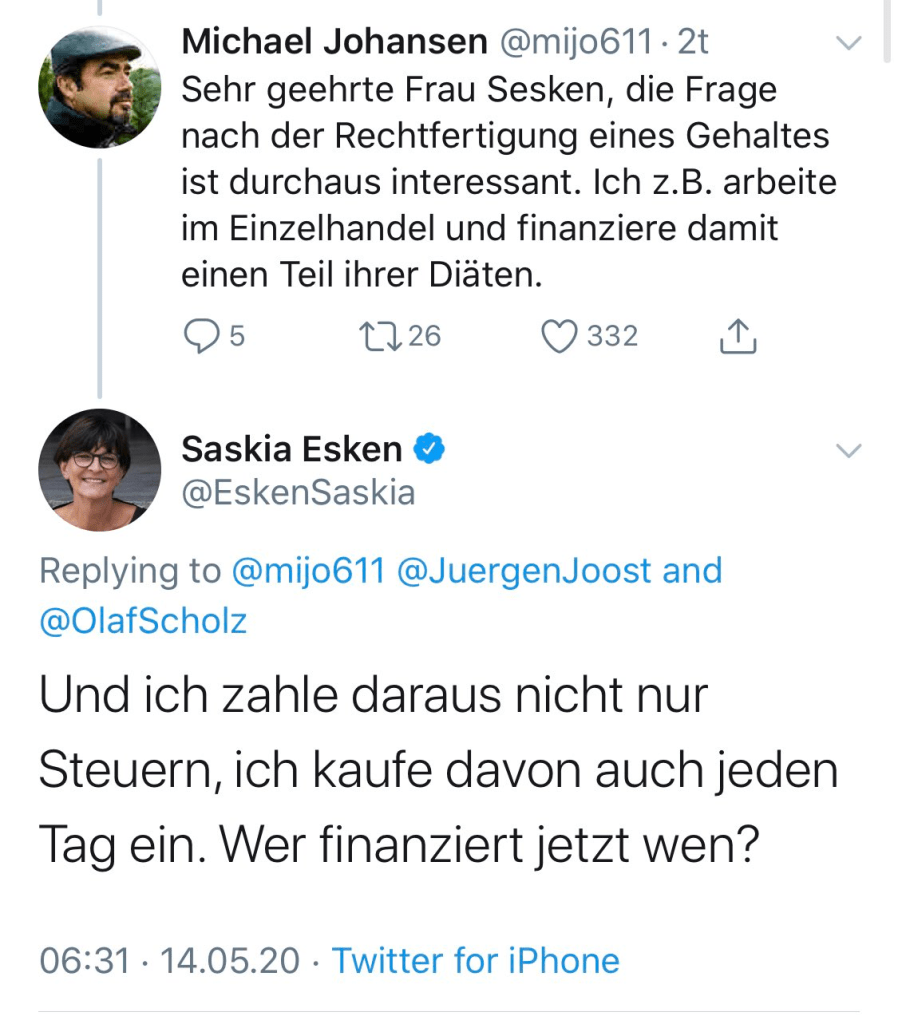Click the 06:31 · 14.05.20 timestamp
The height and width of the screenshot is (1024, 898).
point(169,961)
